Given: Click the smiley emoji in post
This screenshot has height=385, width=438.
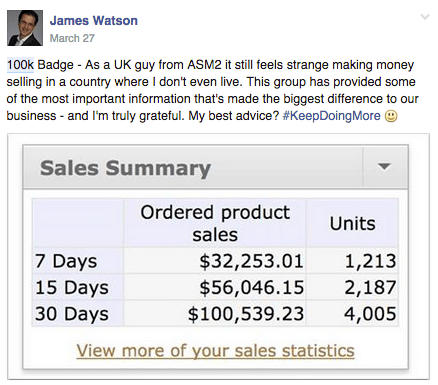Looking at the screenshot, I should pos(391,116).
